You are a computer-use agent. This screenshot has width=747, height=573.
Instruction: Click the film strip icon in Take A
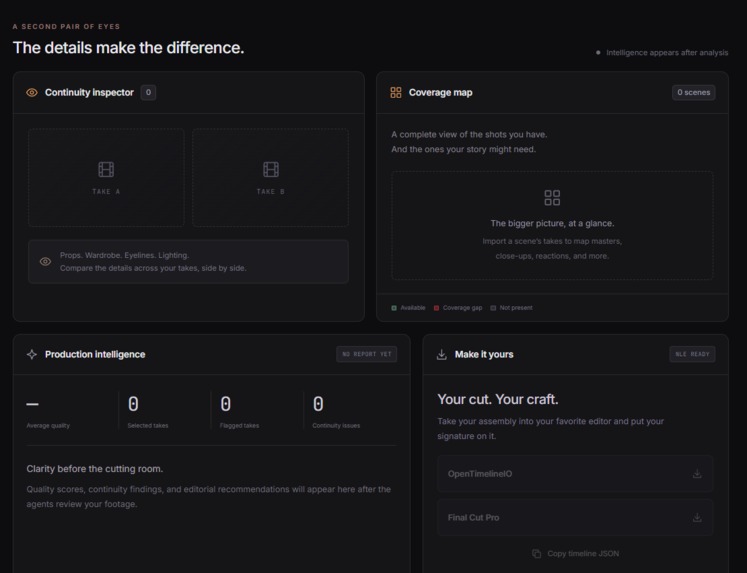[106, 169]
